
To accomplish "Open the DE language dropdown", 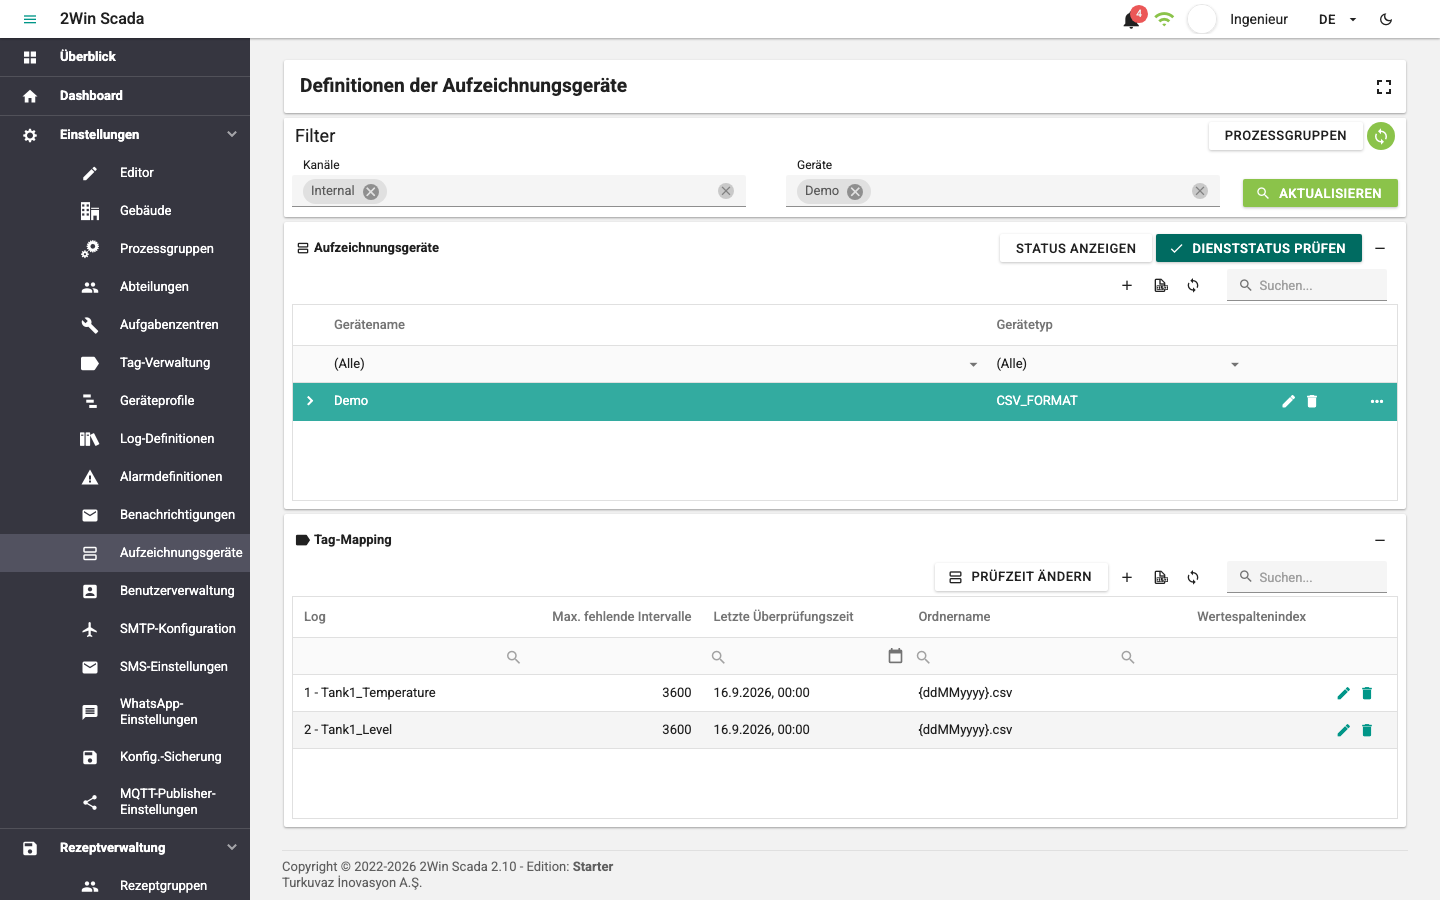I will pyautogui.click(x=1338, y=19).
